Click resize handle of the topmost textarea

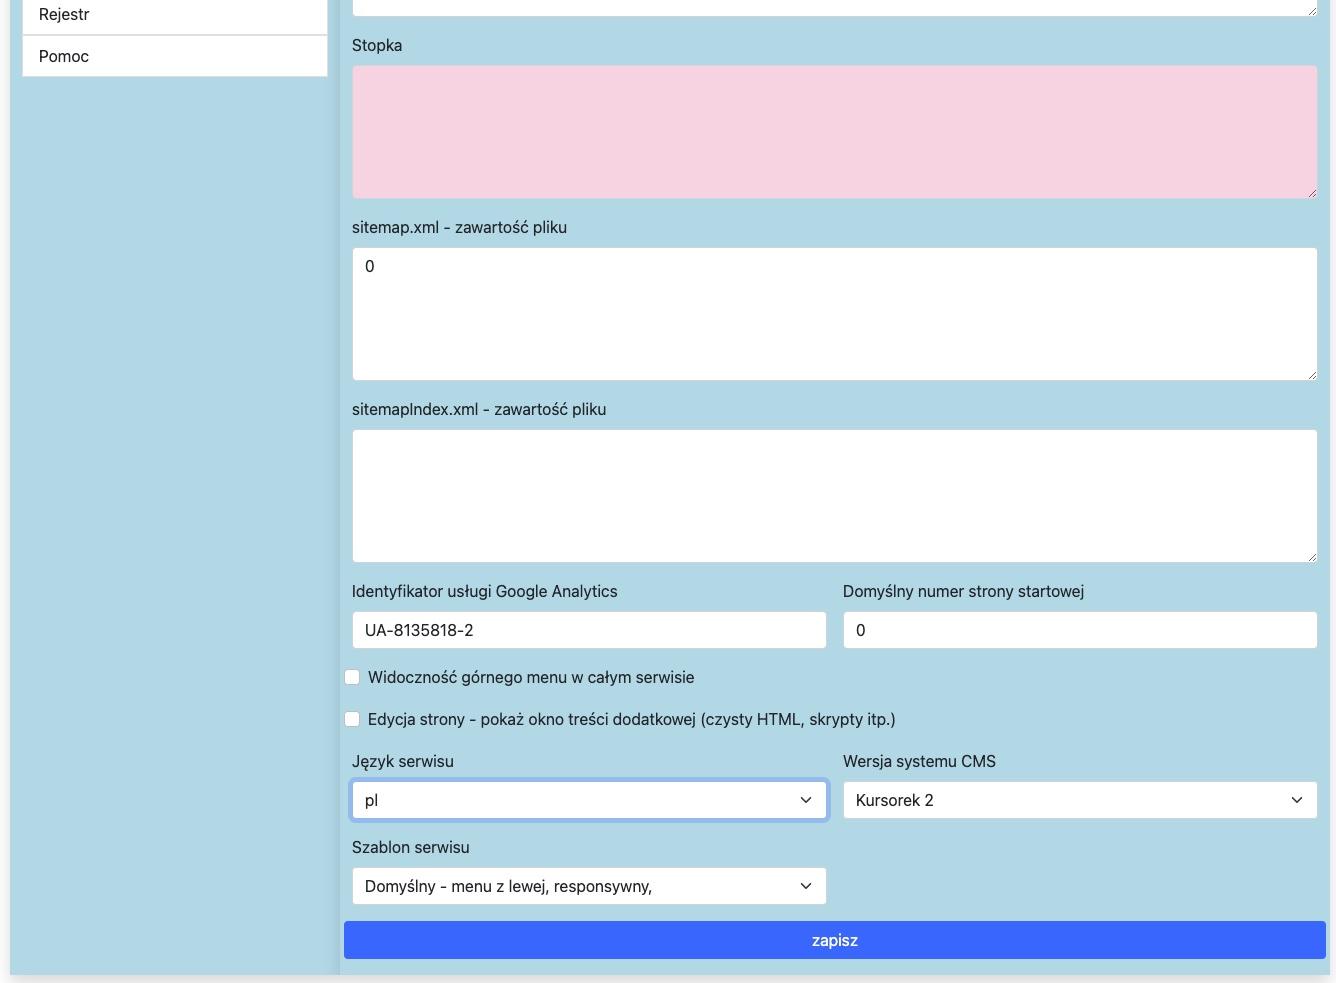[x=1311, y=10]
